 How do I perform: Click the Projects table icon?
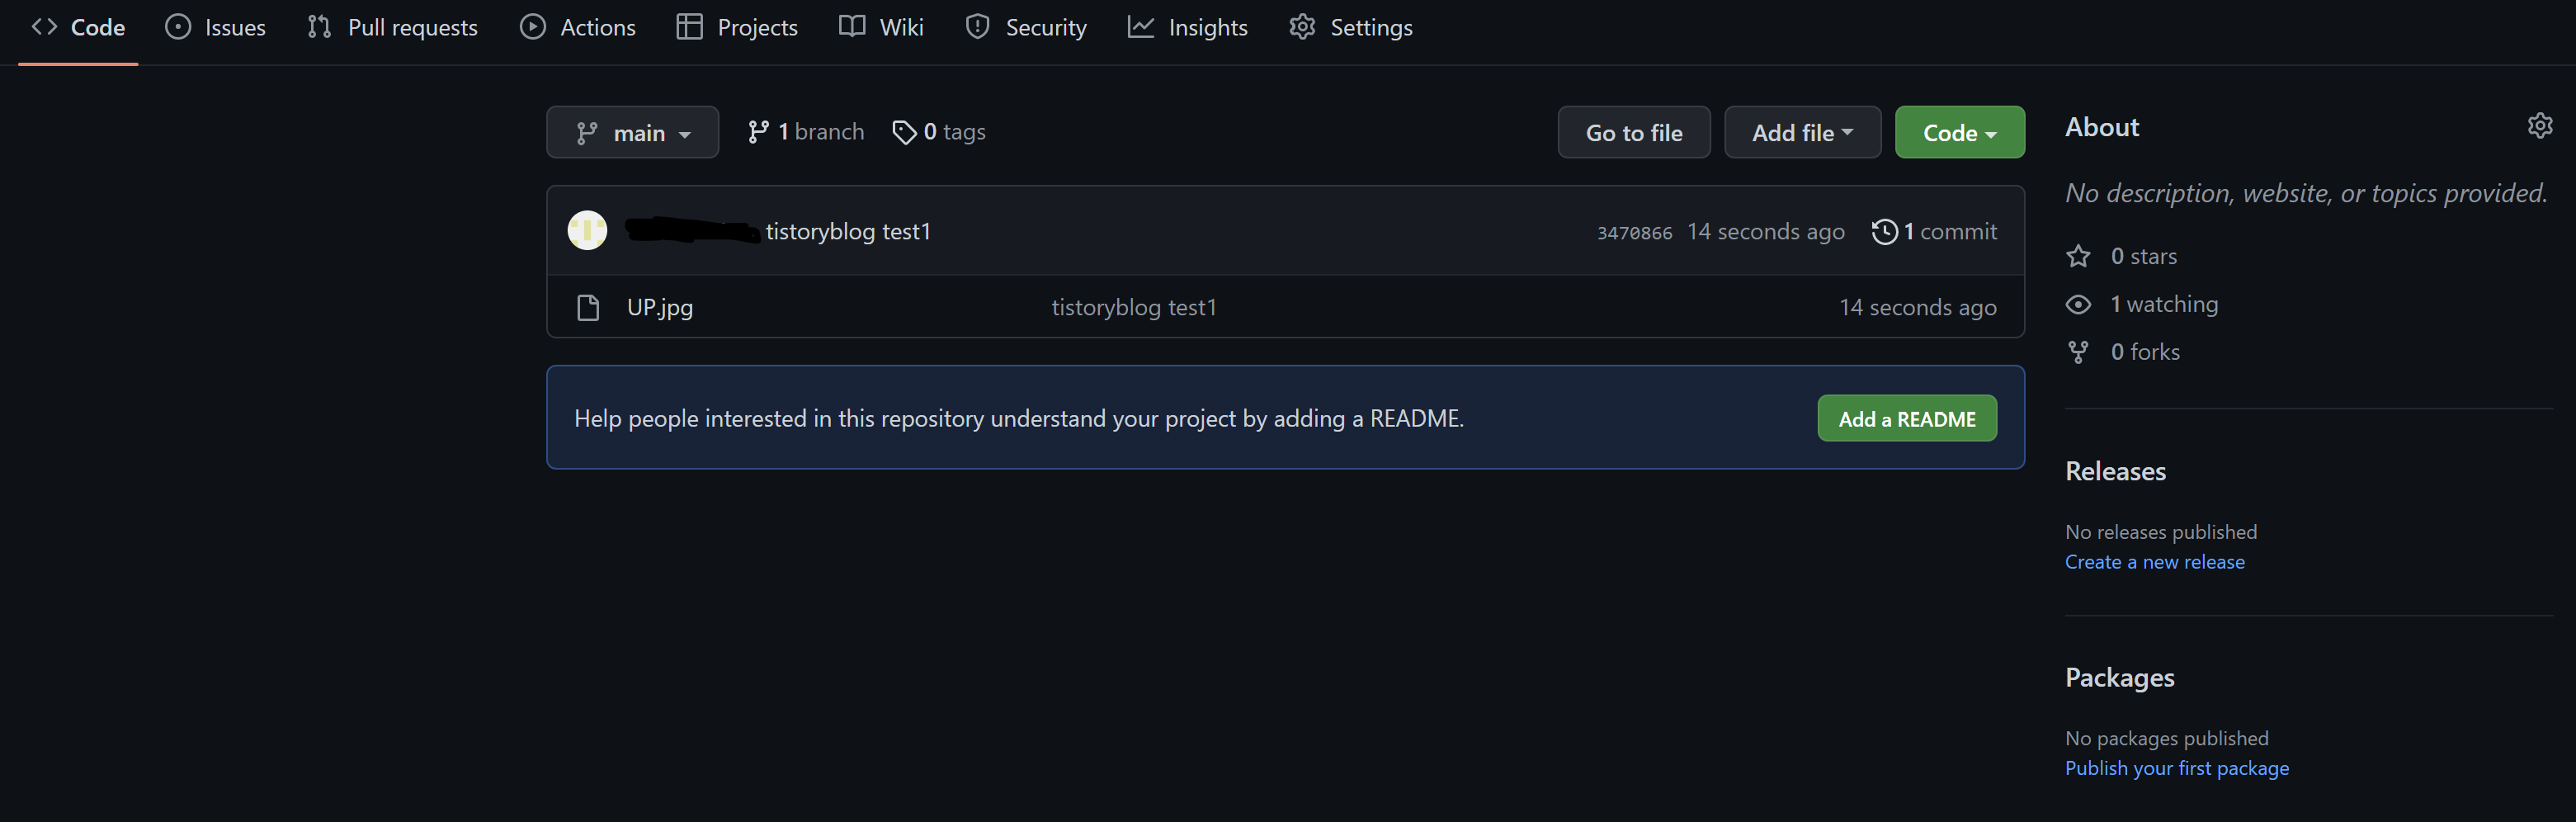pos(690,27)
